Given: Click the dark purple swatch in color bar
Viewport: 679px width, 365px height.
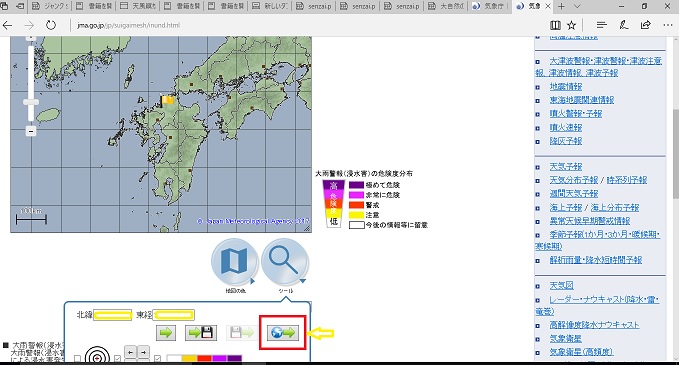Looking at the screenshot, I should point(234,359).
